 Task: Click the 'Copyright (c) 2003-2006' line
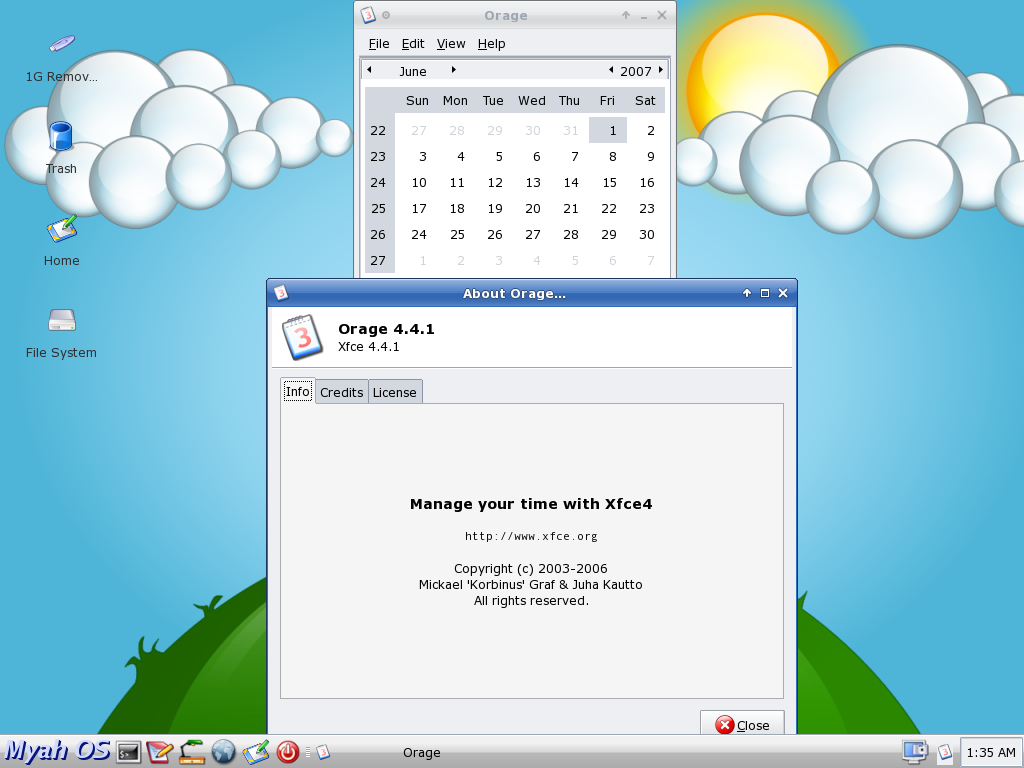pyautogui.click(x=531, y=568)
